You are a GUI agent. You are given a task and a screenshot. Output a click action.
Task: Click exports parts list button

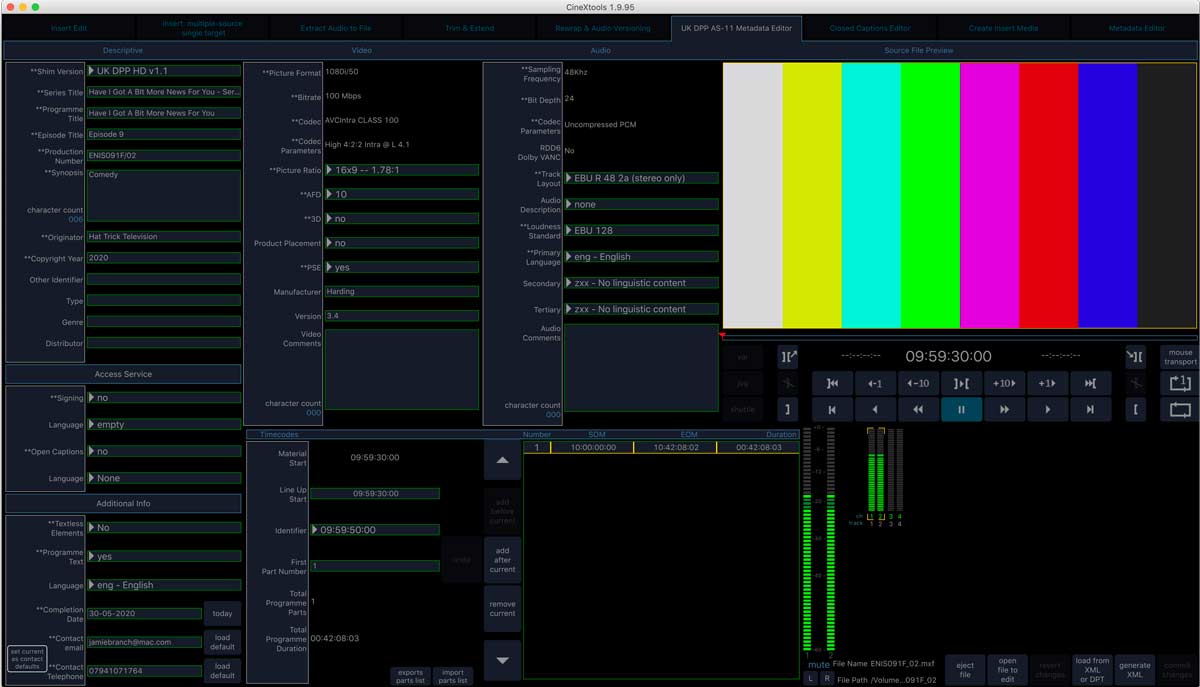(x=410, y=676)
